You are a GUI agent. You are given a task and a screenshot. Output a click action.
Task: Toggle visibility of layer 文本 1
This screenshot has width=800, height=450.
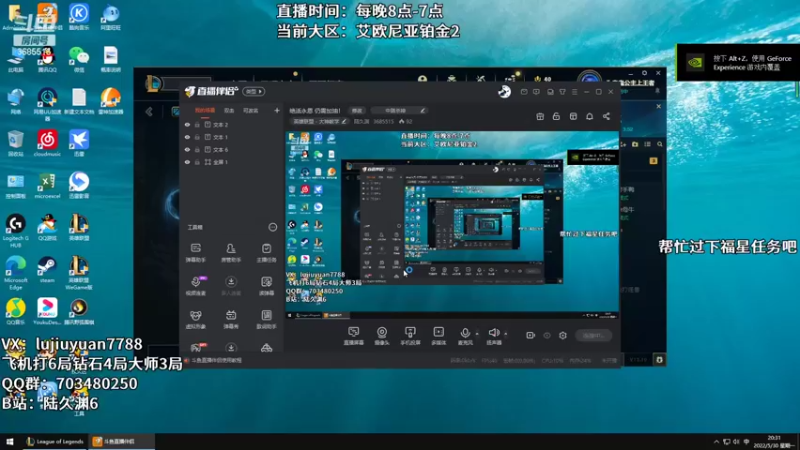187,137
